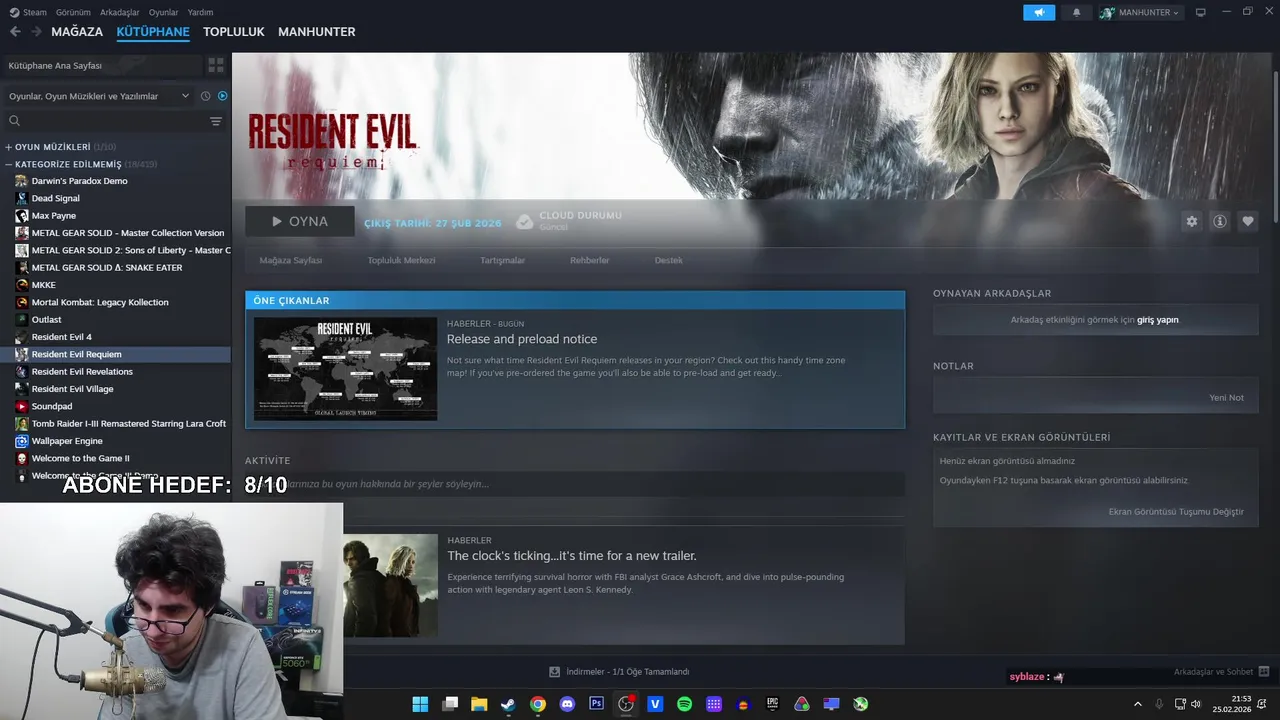Image resolution: width=1280 pixels, height=720 pixels.
Task: Open Mağaza Sayfası link
Action: pos(291,260)
